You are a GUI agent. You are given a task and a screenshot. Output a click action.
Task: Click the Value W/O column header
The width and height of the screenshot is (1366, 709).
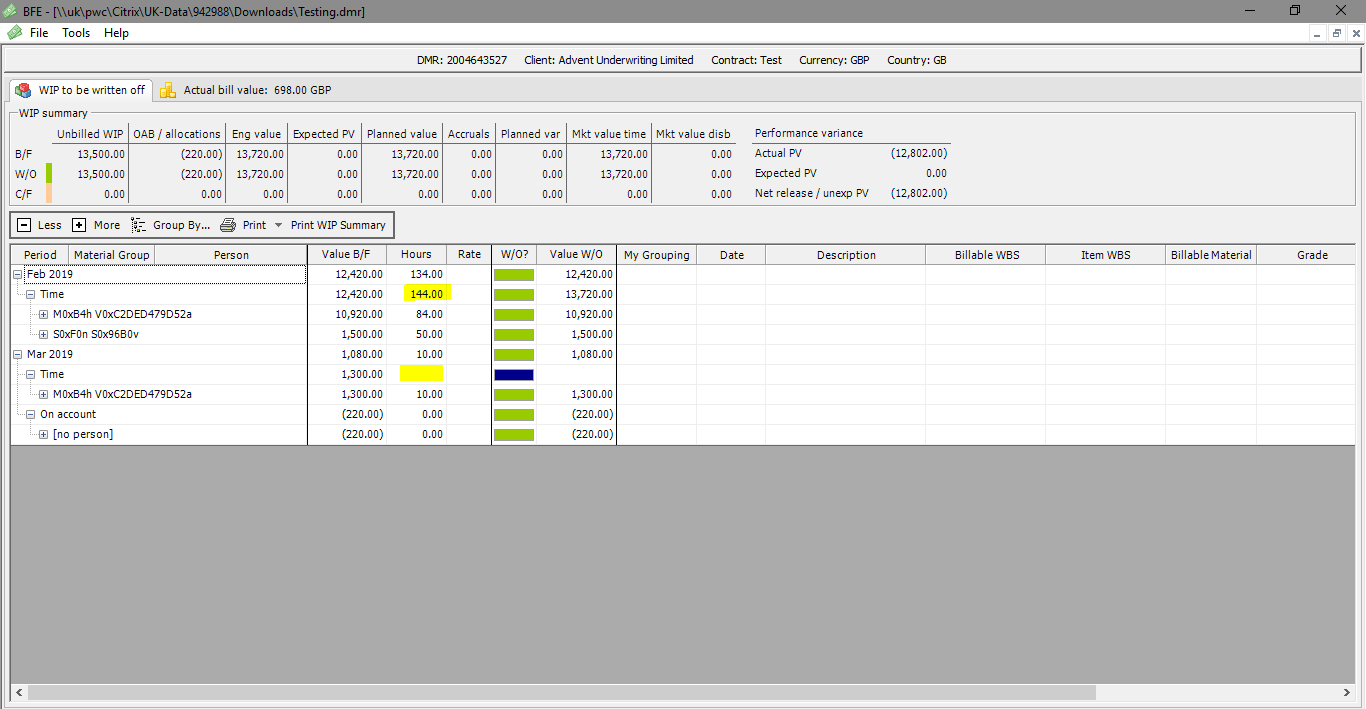(x=576, y=255)
